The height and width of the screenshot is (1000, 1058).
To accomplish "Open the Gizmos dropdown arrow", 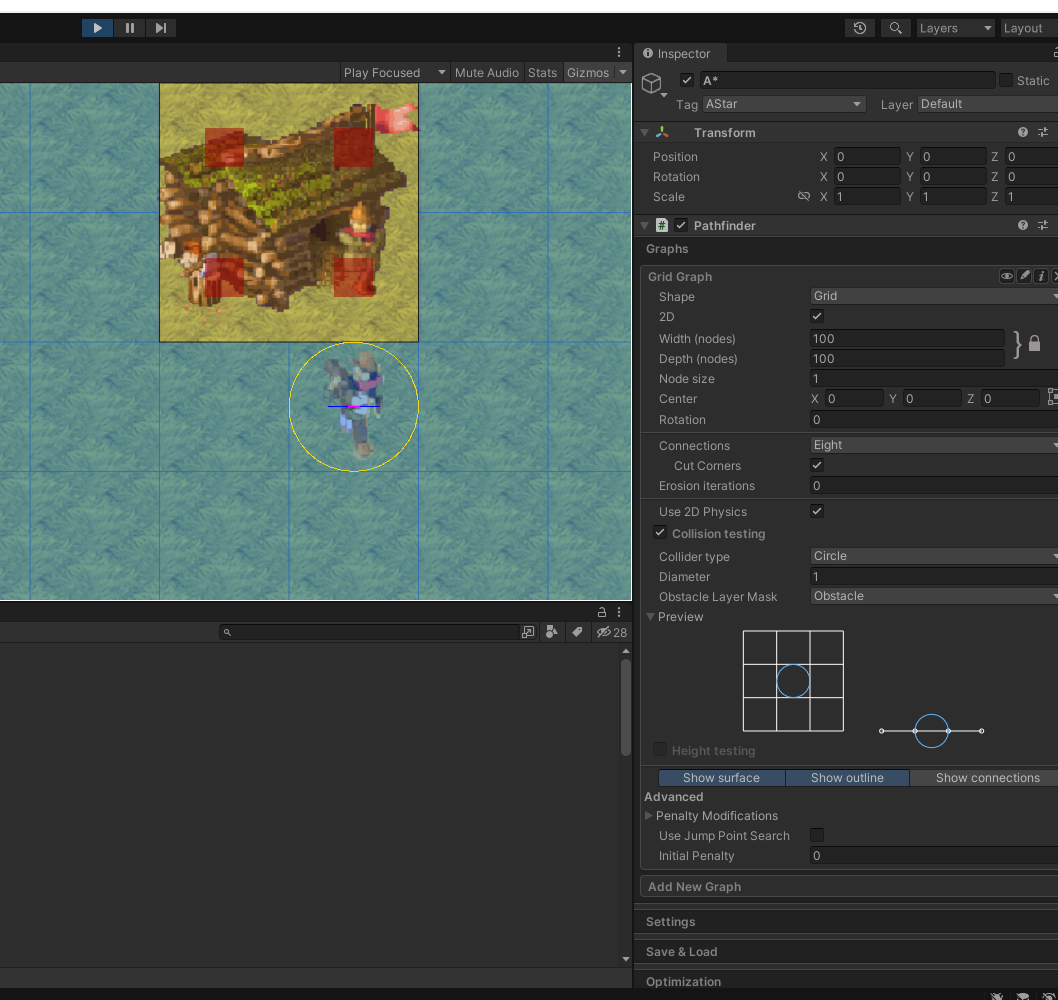I will pyautogui.click(x=623, y=72).
